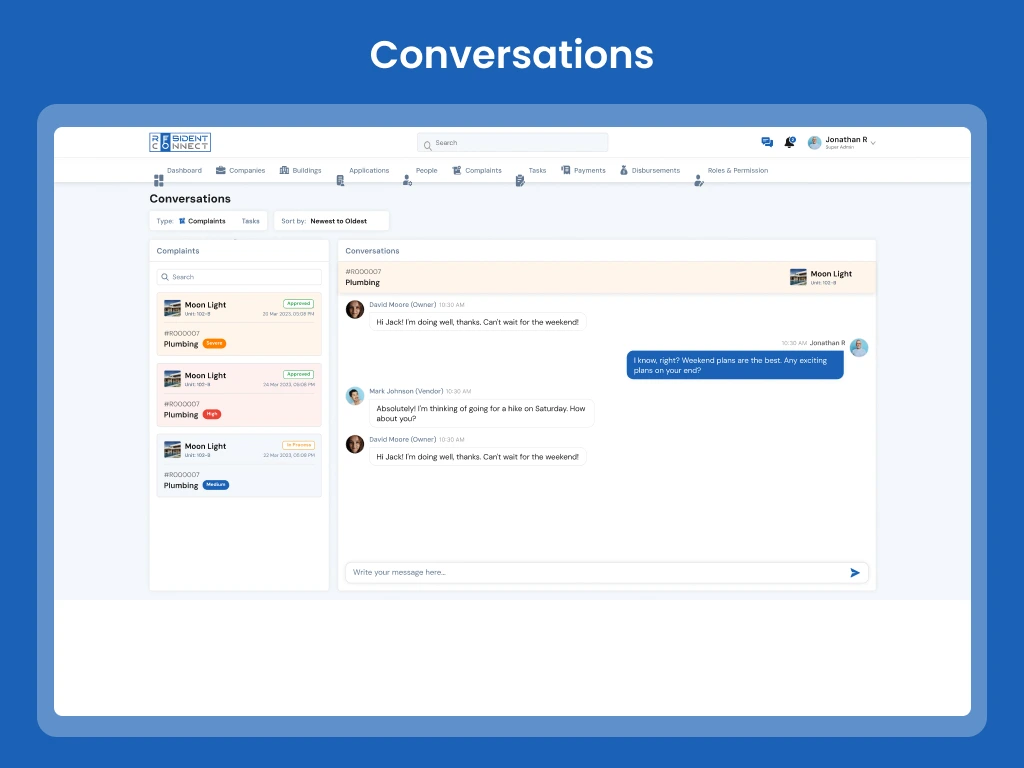Click David Moore's avatar on first message
The width and height of the screenshot is (1024, 768).
click(x=355, y=309)
